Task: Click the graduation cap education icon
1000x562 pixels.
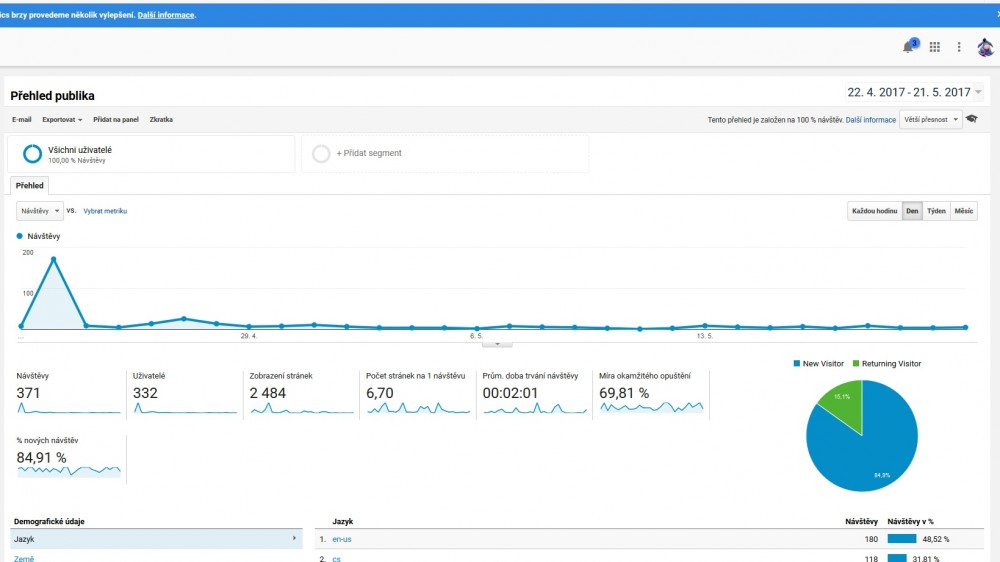Action: [972, 119]
